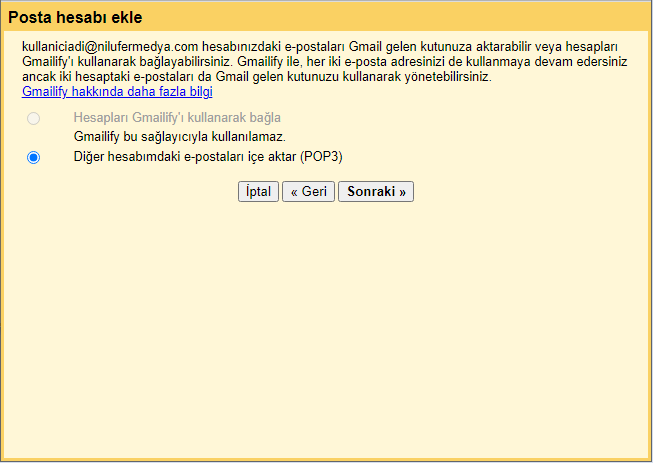Select the Gmailify account linking radio button
The image size is (653, 463).
[x=33, y=119]
